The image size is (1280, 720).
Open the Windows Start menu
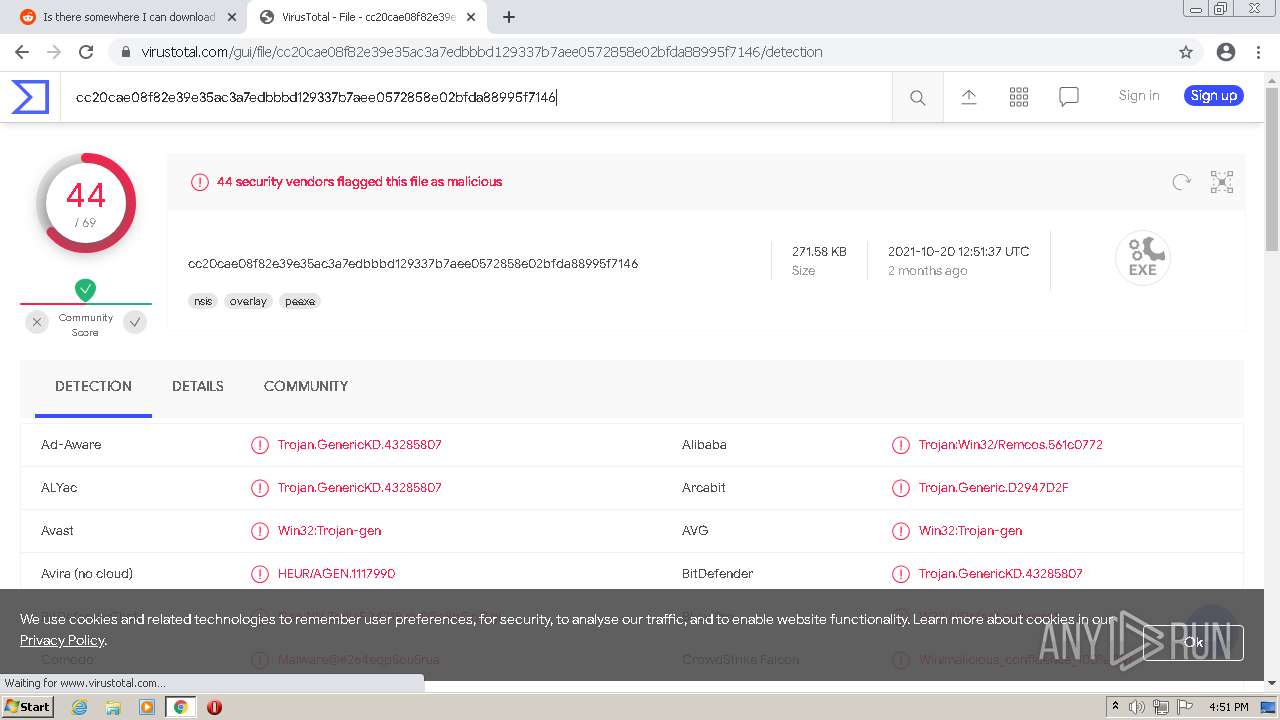pyautogui.click(x=28, y=706)
